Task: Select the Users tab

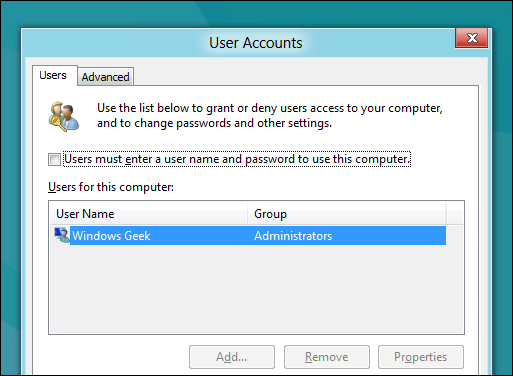Action: [x=53, y=75]
